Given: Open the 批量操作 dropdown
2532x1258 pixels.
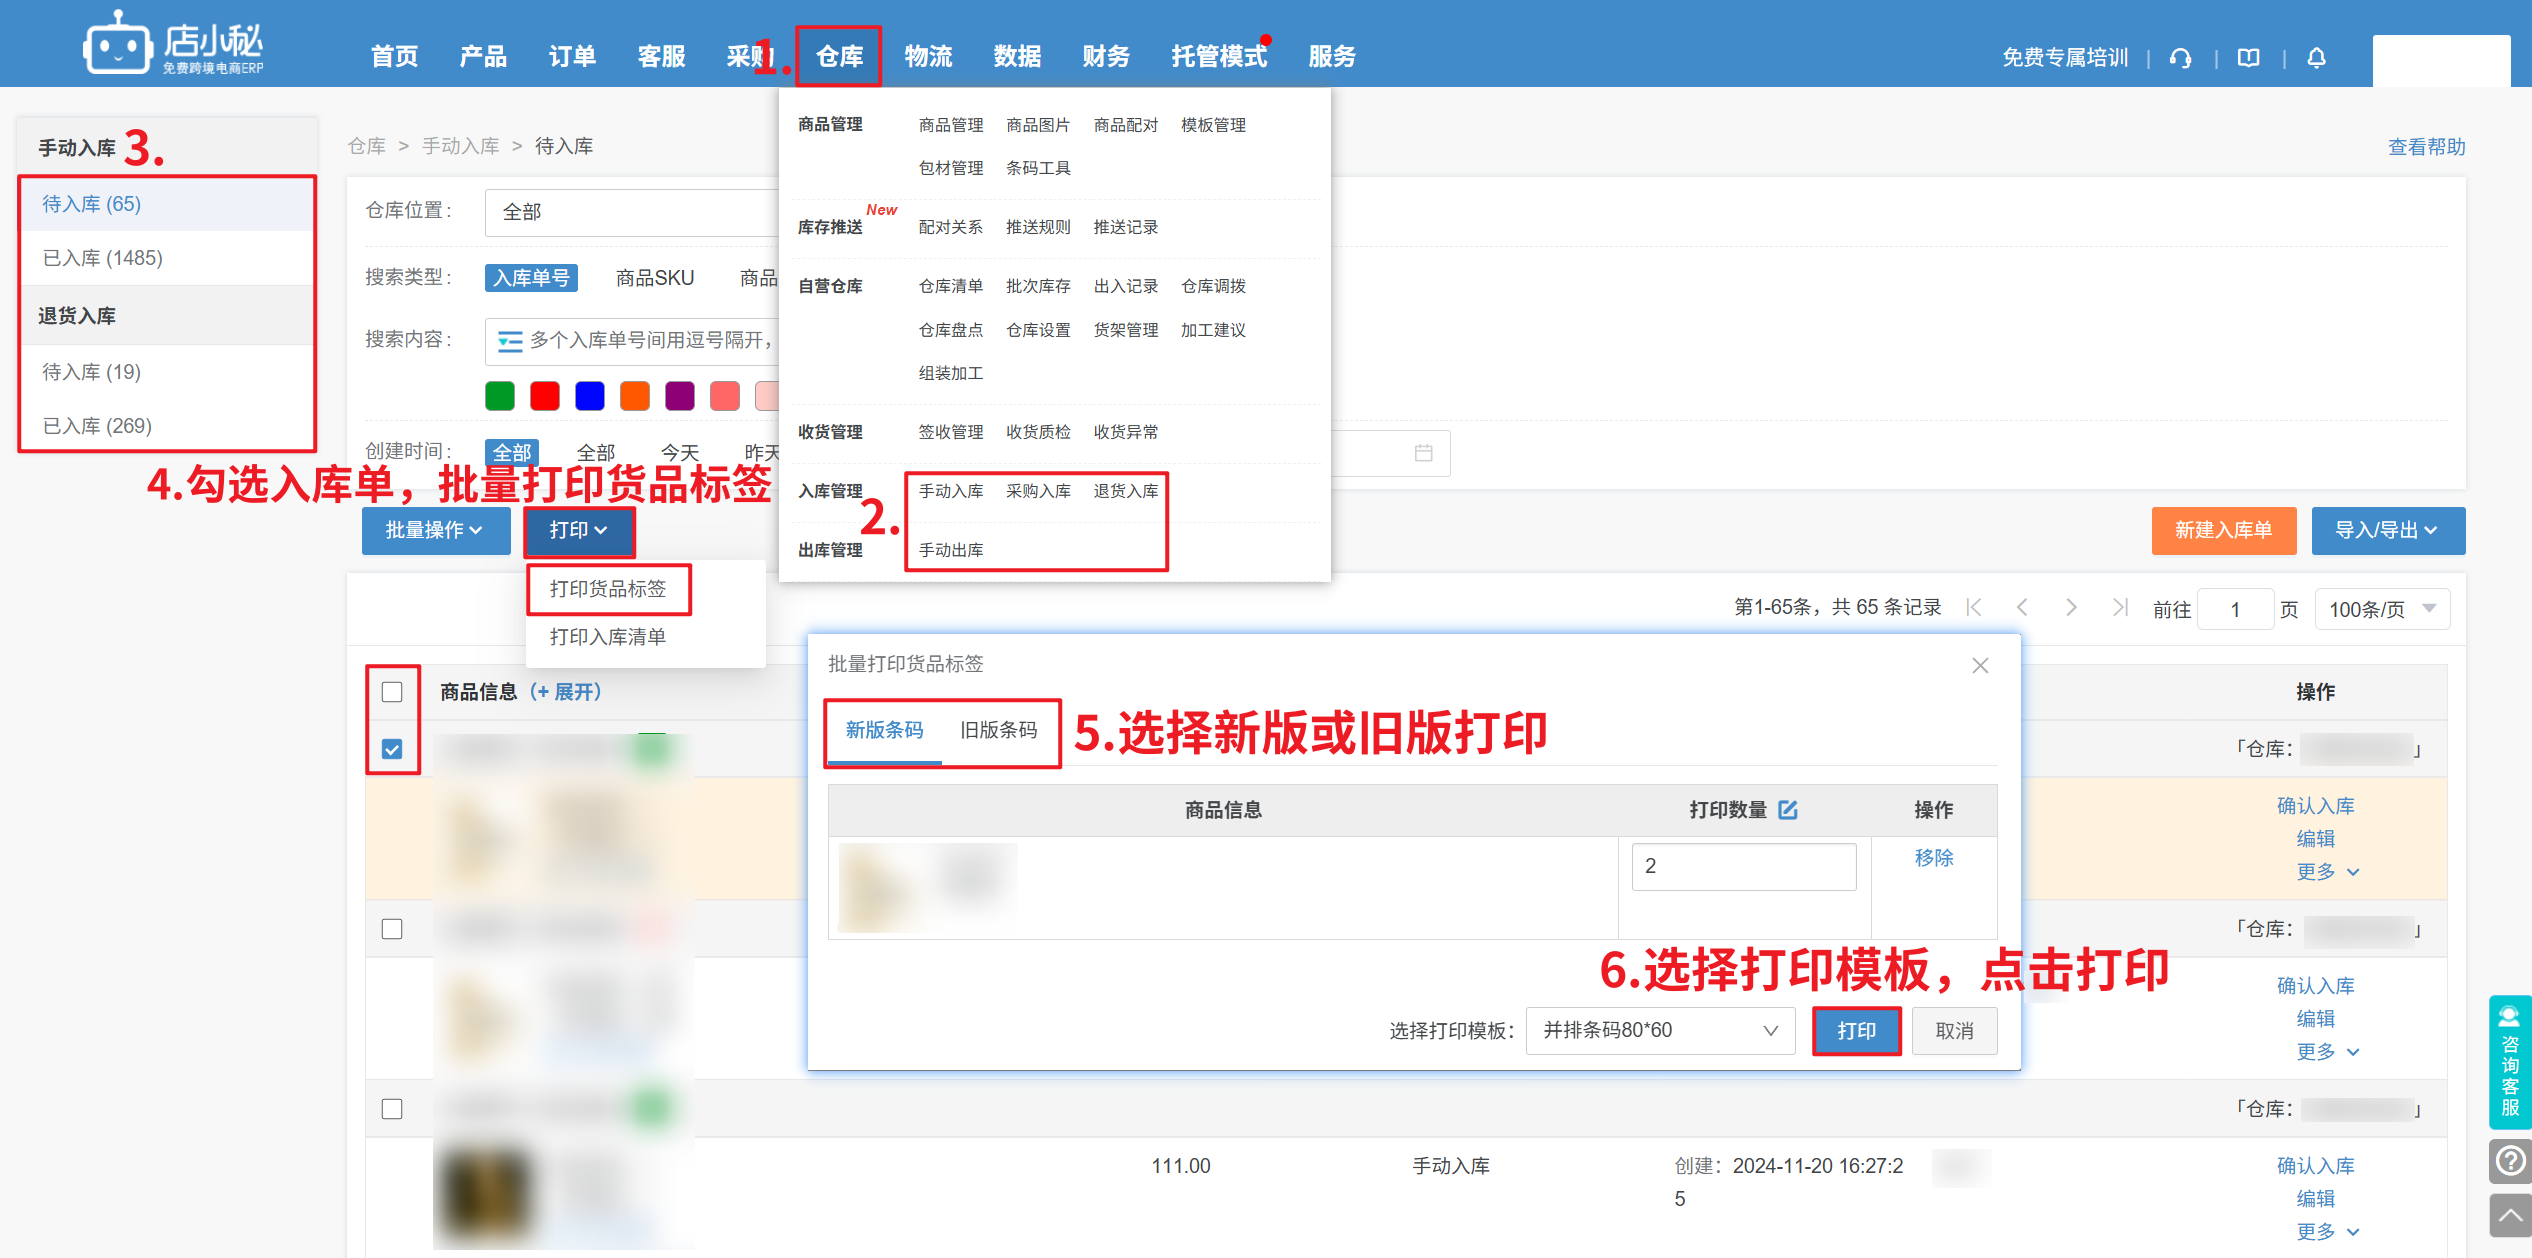Looking at the screenshot, I should click(435, 530).
